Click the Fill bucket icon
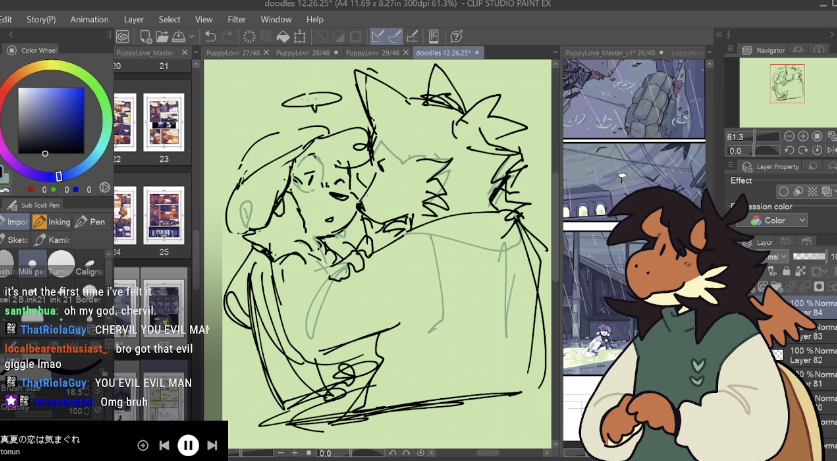 coord(283,36)
